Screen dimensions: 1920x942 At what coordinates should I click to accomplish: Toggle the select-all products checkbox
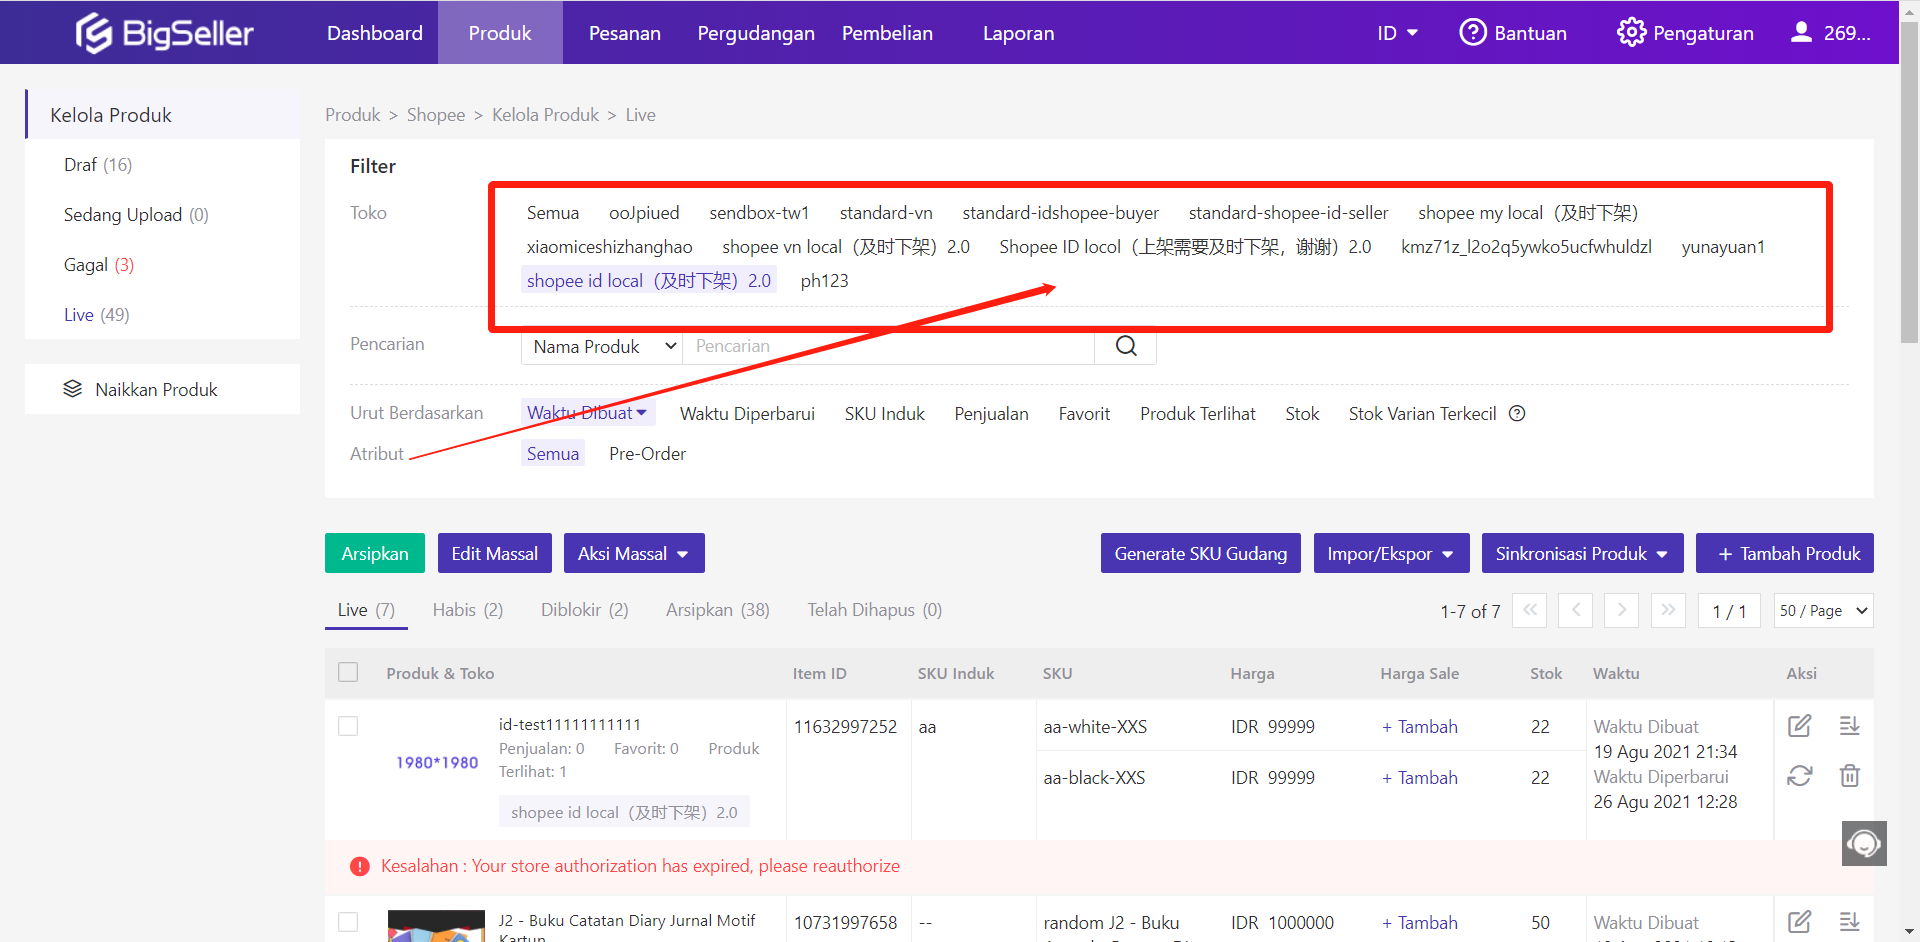(x=348, y=672)
